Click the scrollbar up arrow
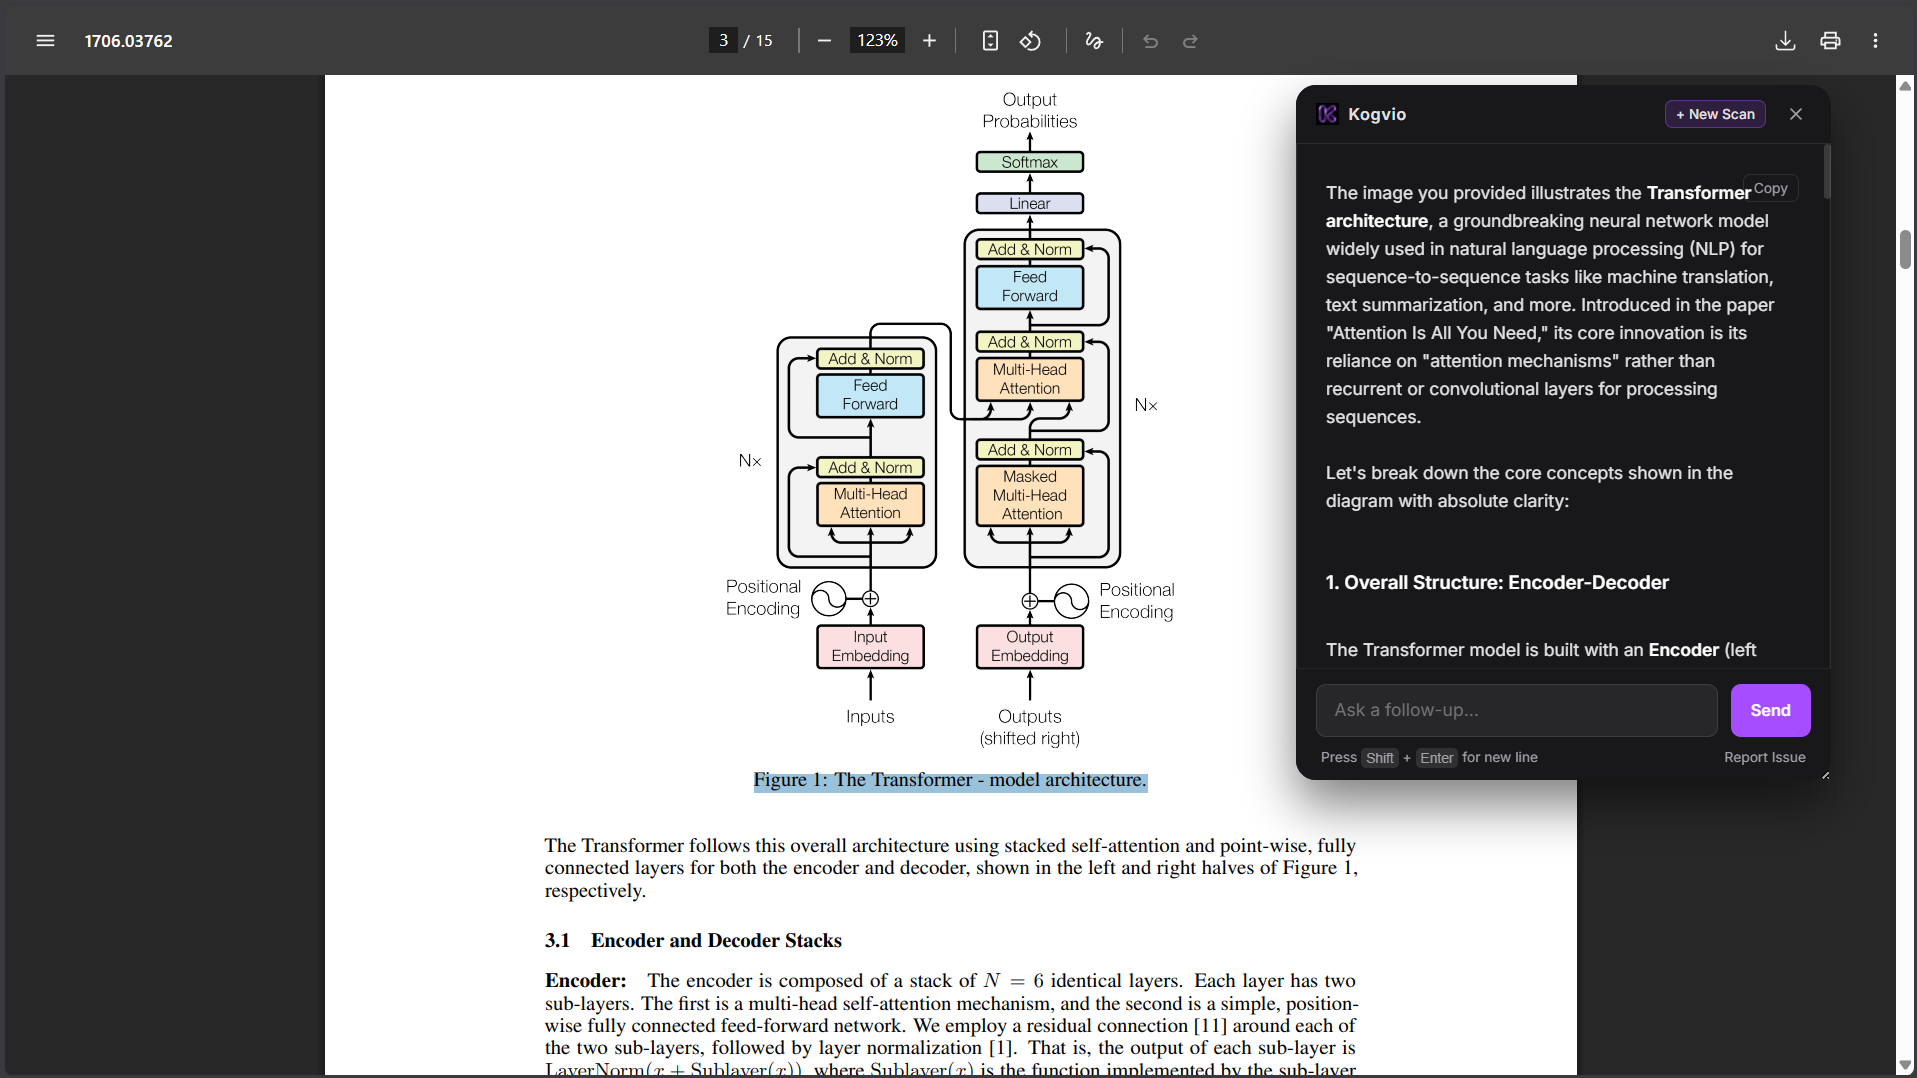1917x1078 pixels. 1905,86
